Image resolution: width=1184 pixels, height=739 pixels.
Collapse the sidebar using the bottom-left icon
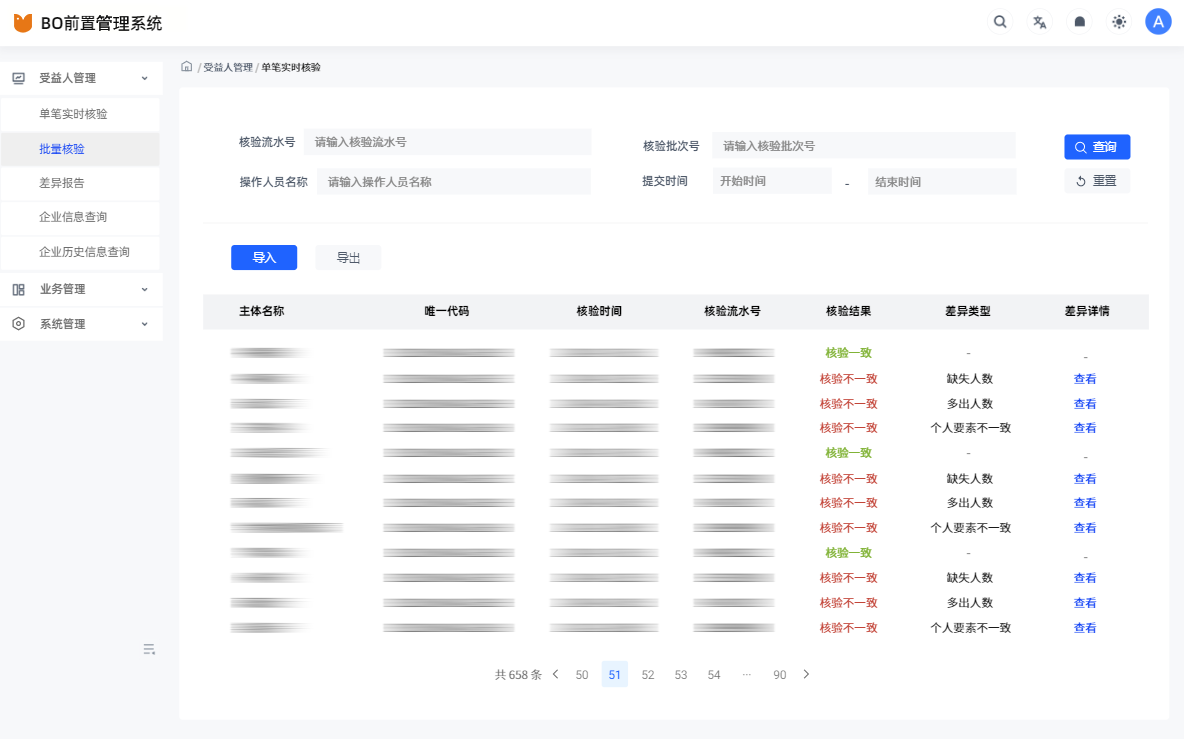tap(148, 648)
